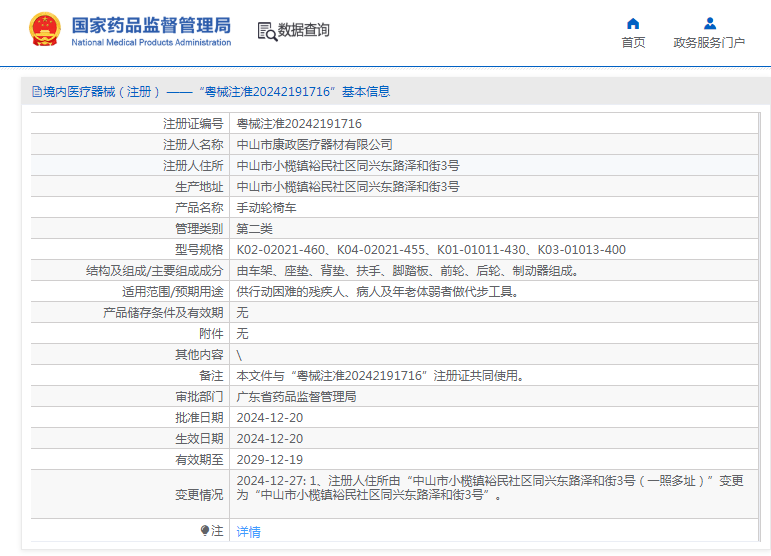Click National Medical Products Administration subtitle

point(151,42)
